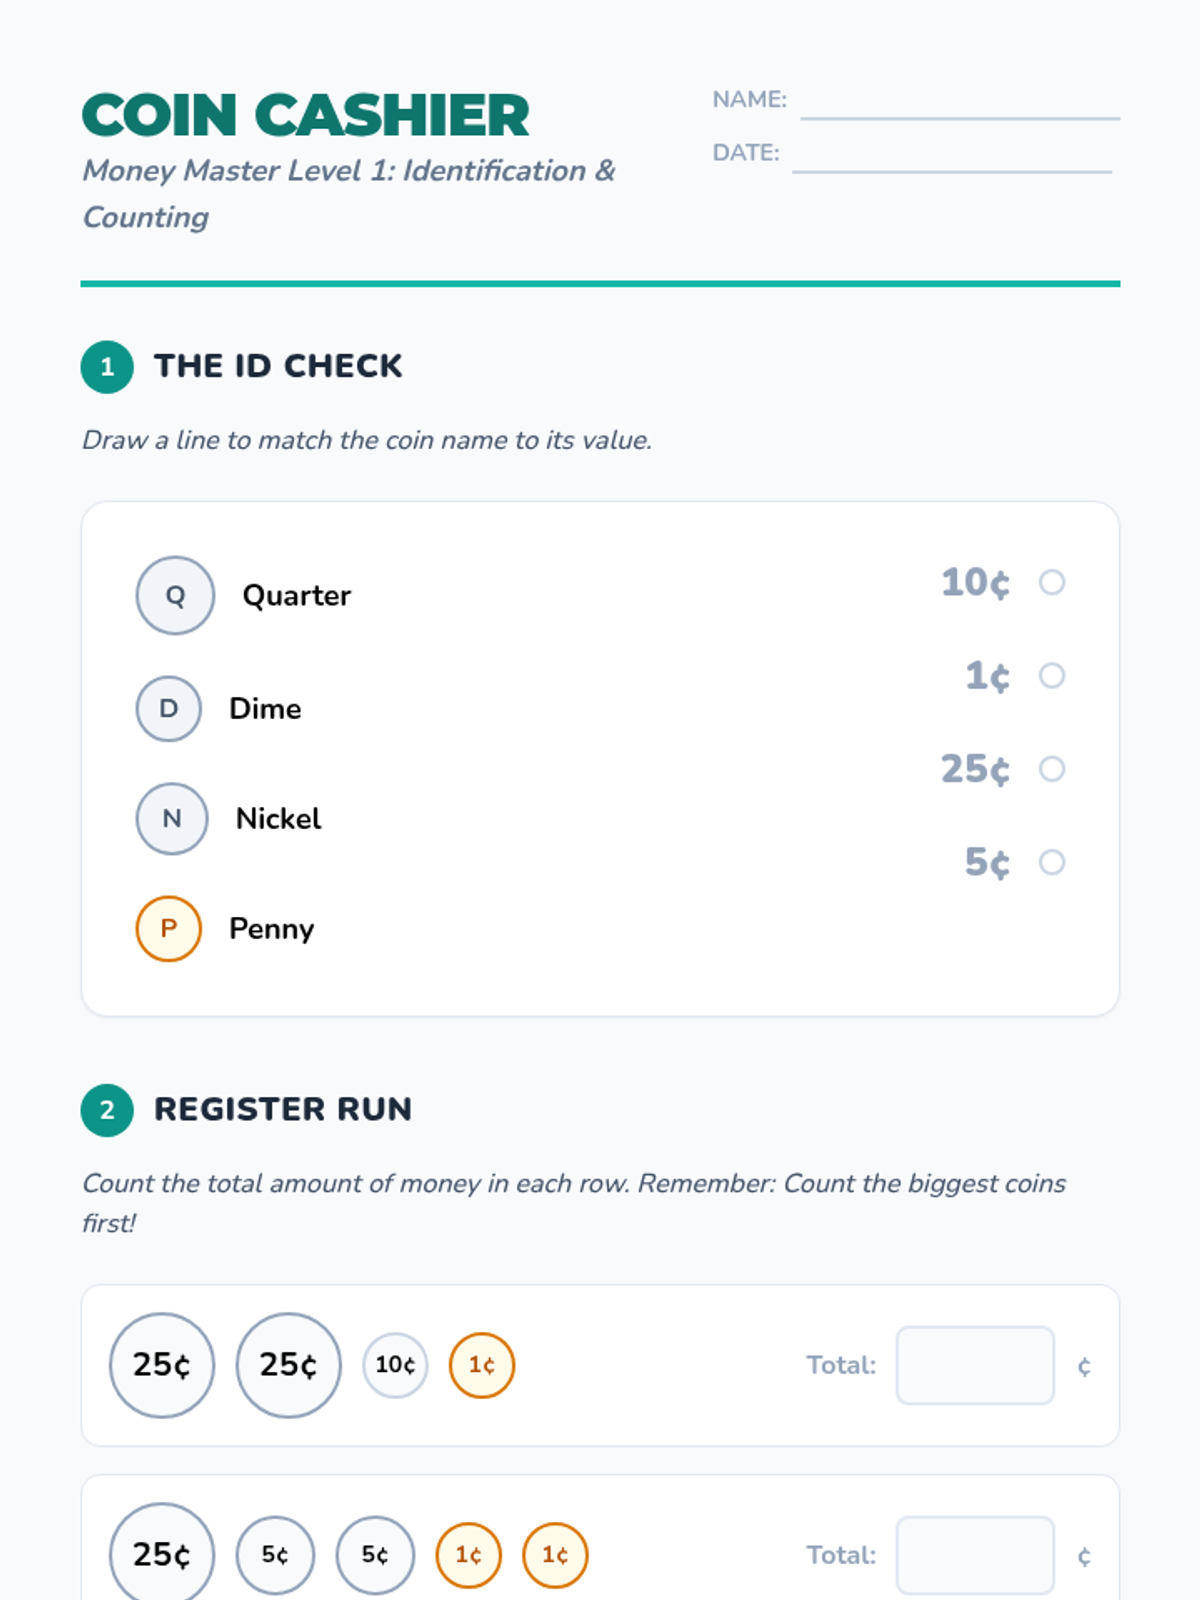Screen dimensions: 1200x1600
Task: Select the radio circle next to 1¢
Action: coord(1052,676)
